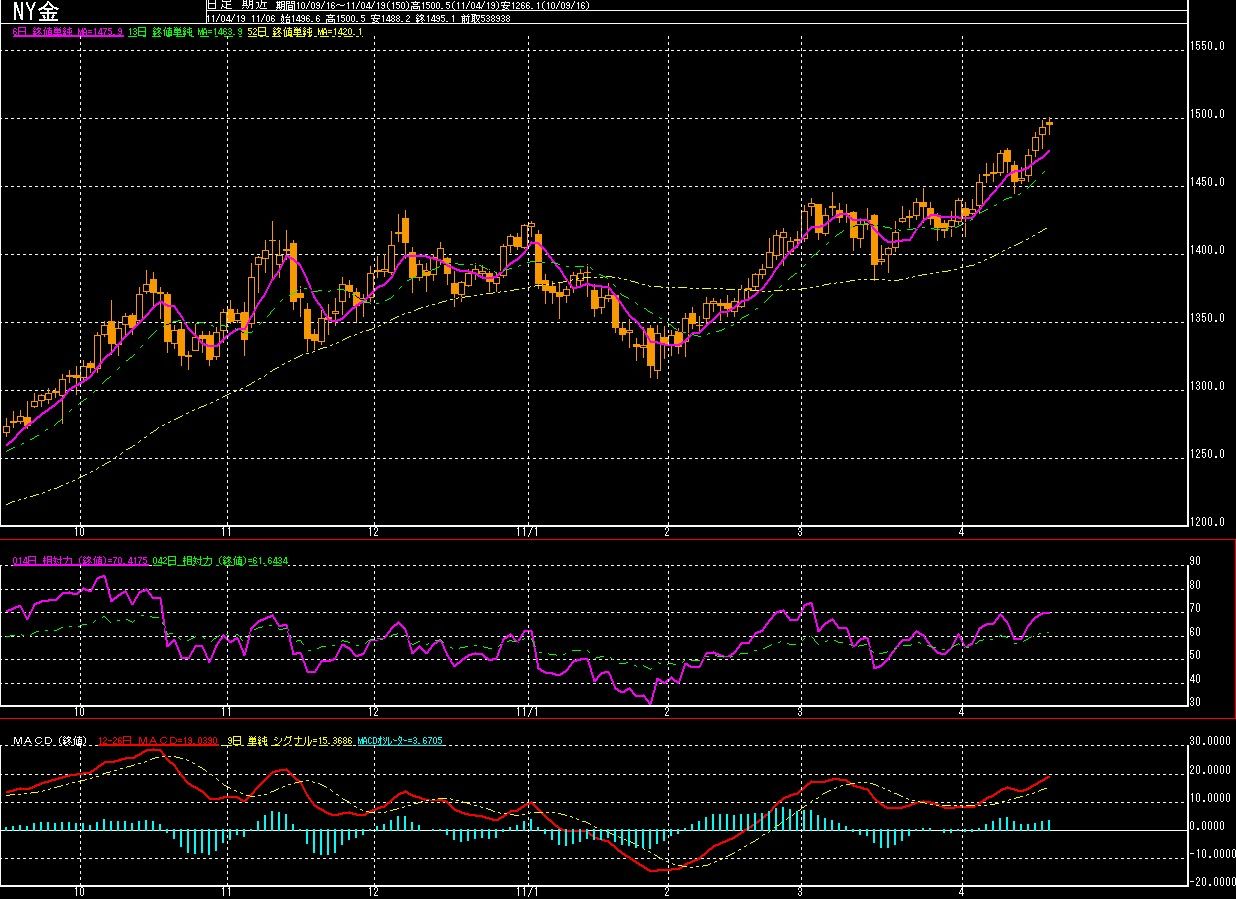1236x899 pixels.
Task: Click the 1350.0 price axis label
Action: click(1209, 319)
